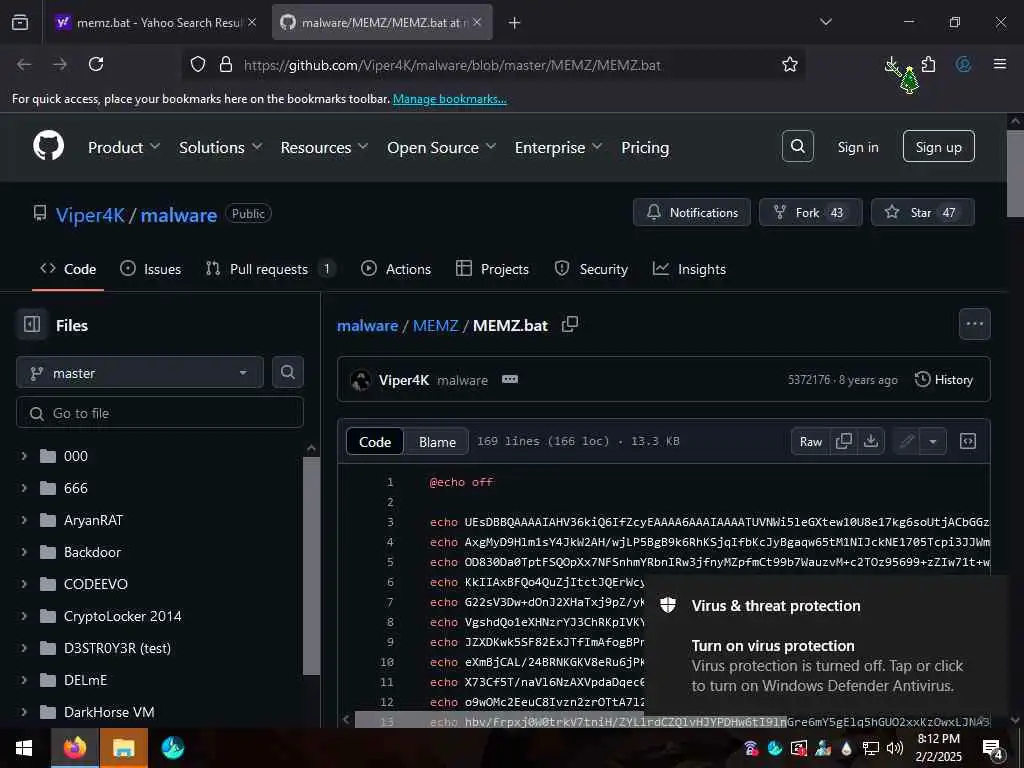
Task: Click the disabled edit pencil icon
Action: pos(906,441)
